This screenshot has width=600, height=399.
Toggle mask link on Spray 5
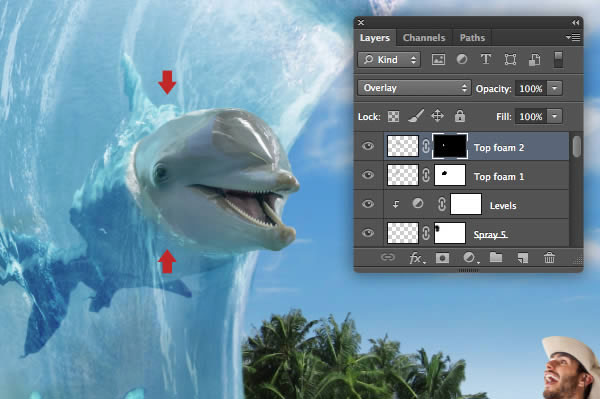click(x=426, y=233)
